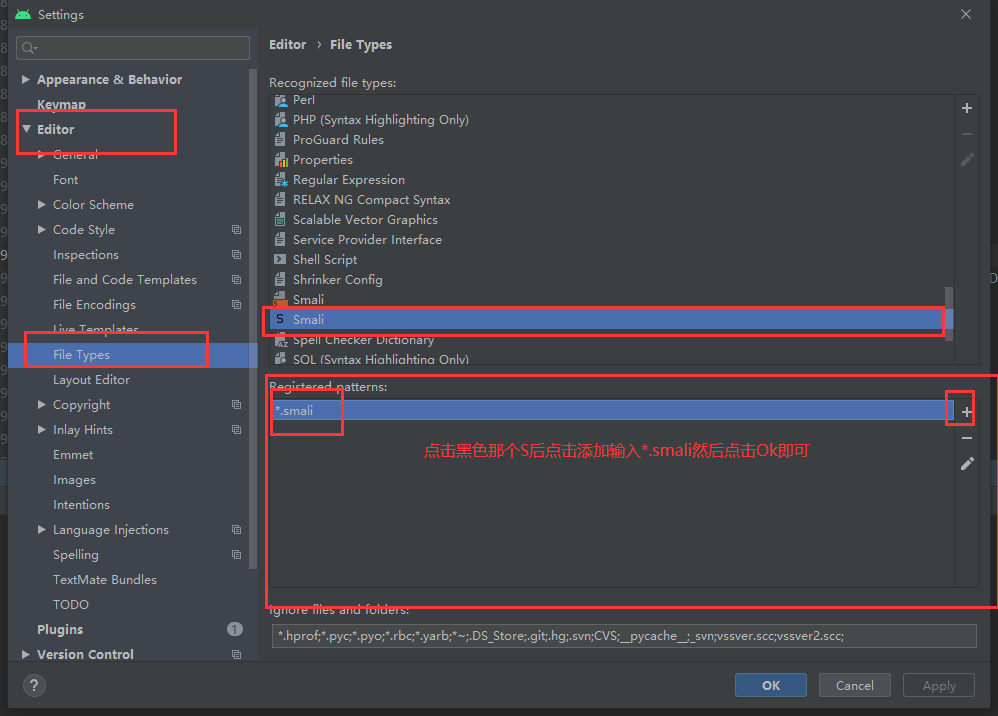Screen dimensions: 998x716
Task: Click project icon next to Inspections
Action: [x=236, y=255]
